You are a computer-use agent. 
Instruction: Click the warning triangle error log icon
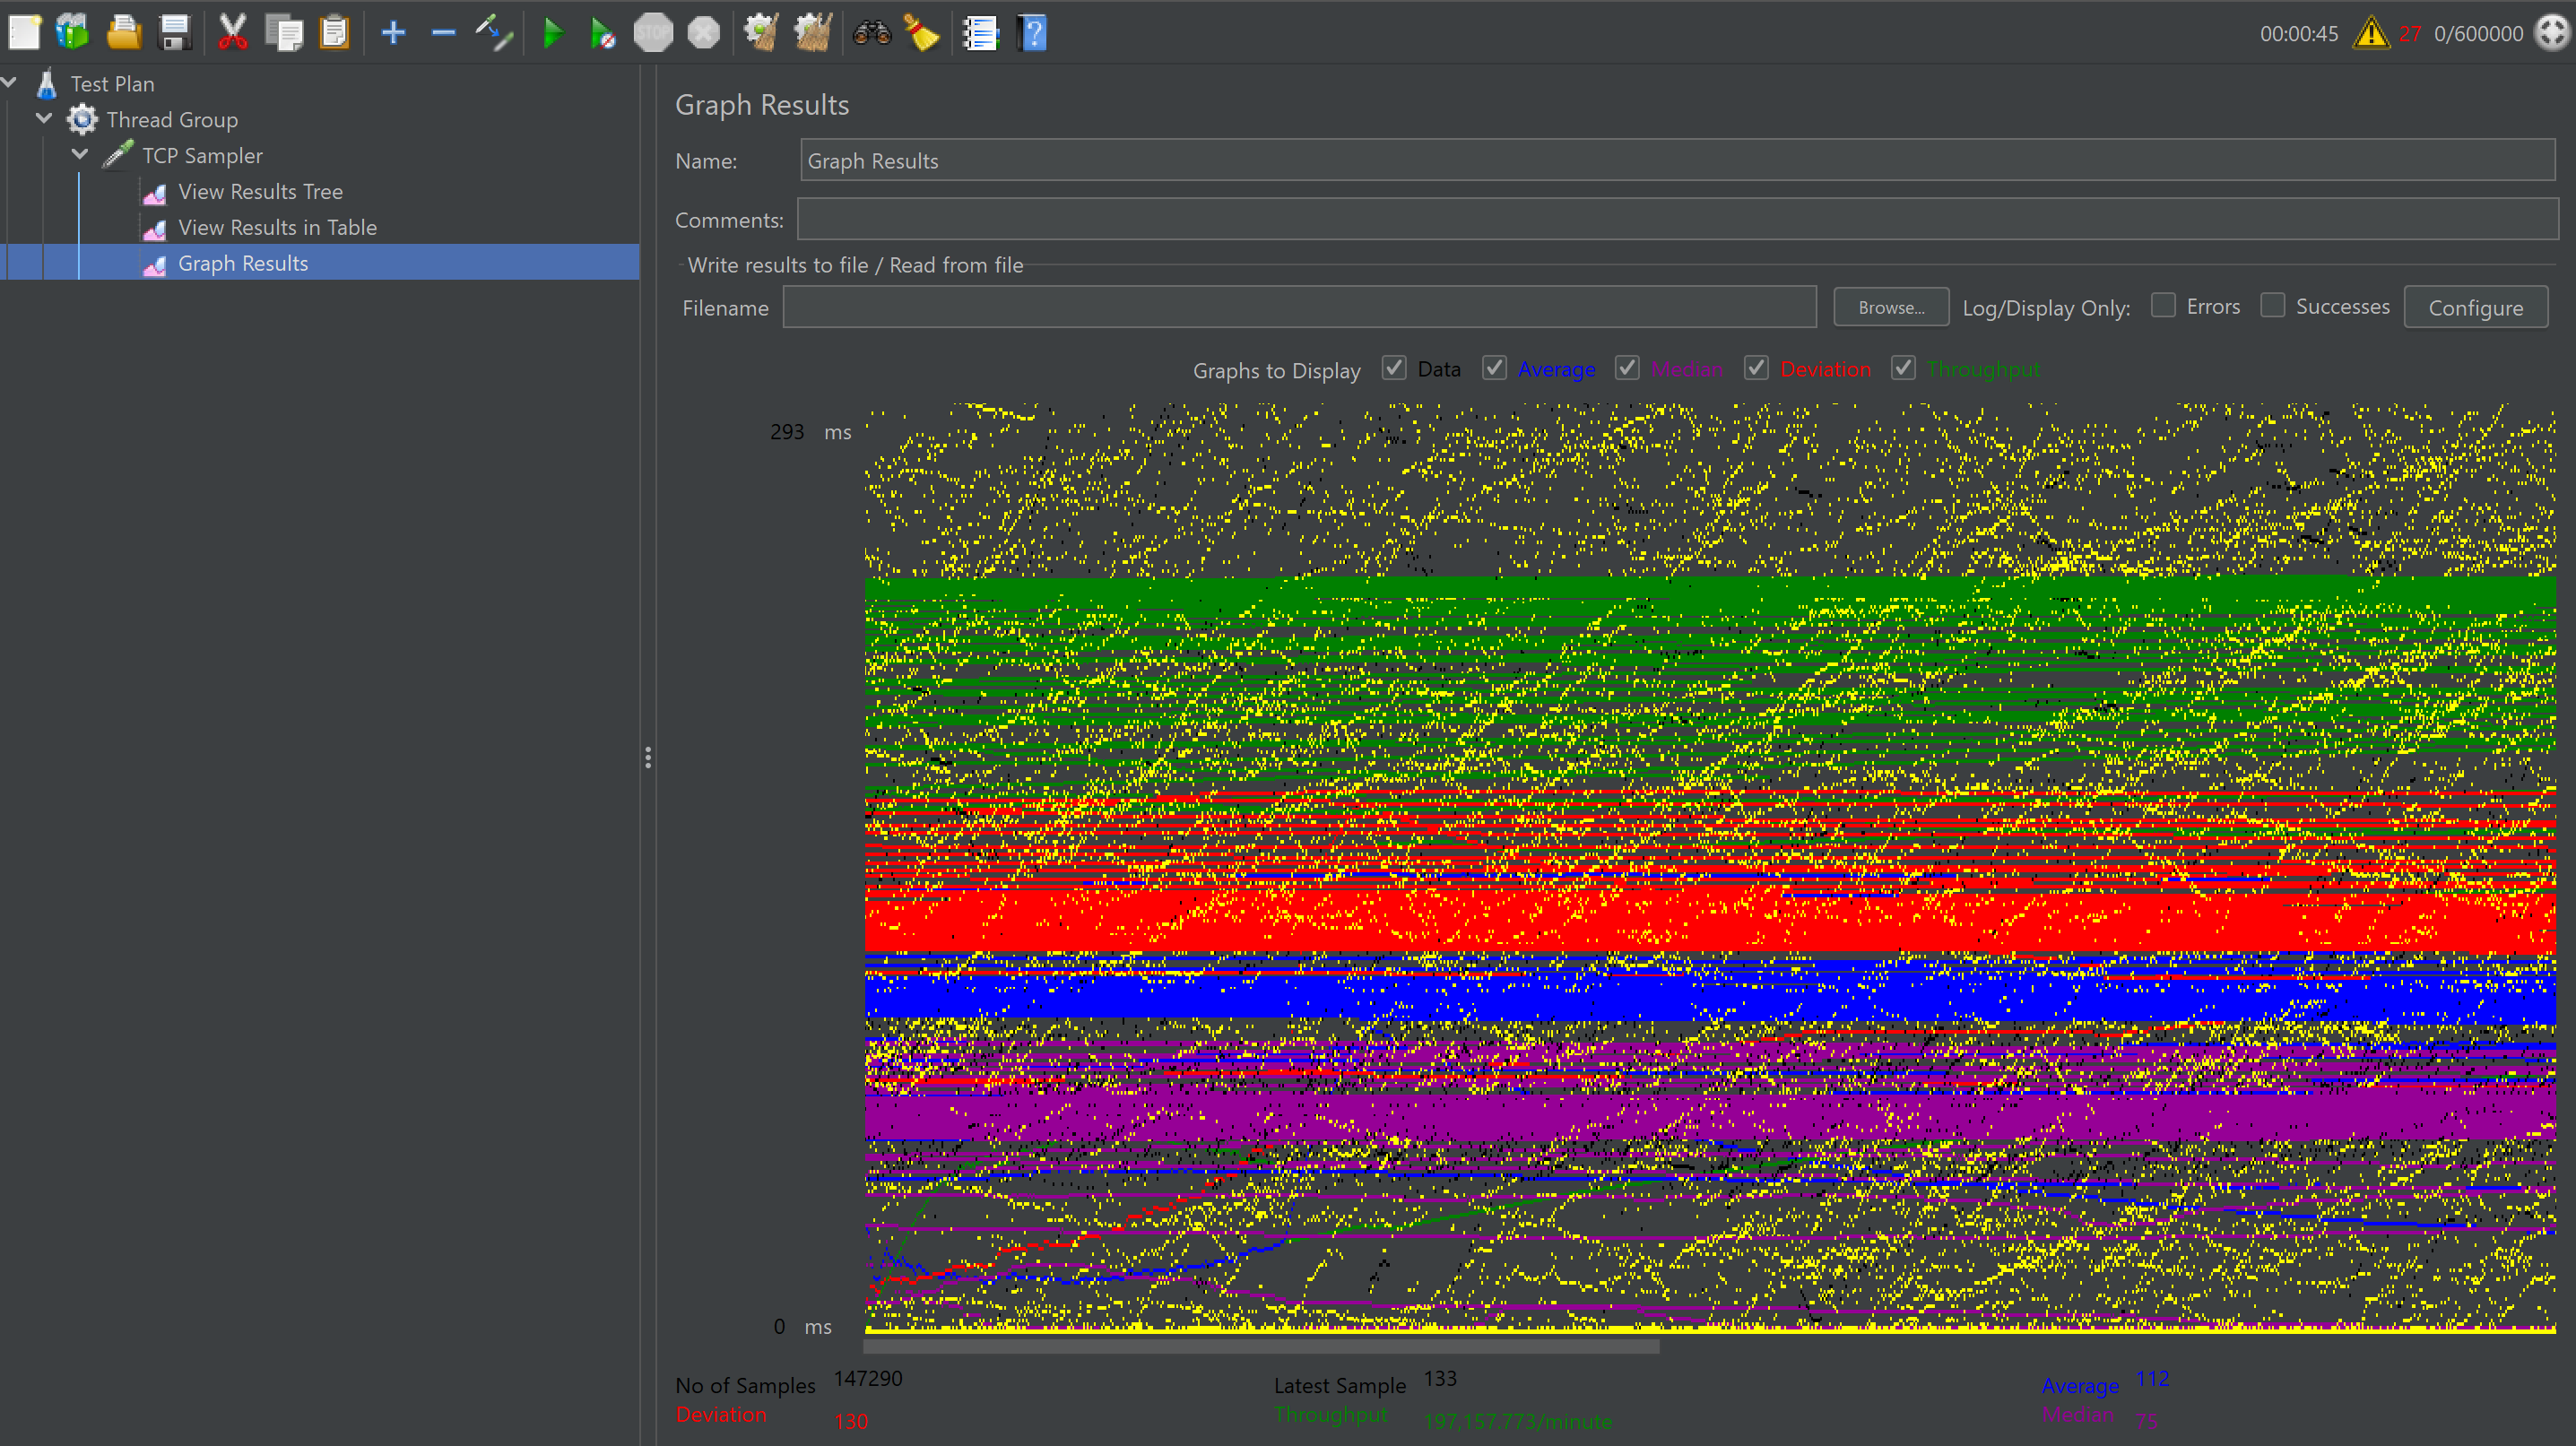pyautogui.click(x=2370, y=33)
